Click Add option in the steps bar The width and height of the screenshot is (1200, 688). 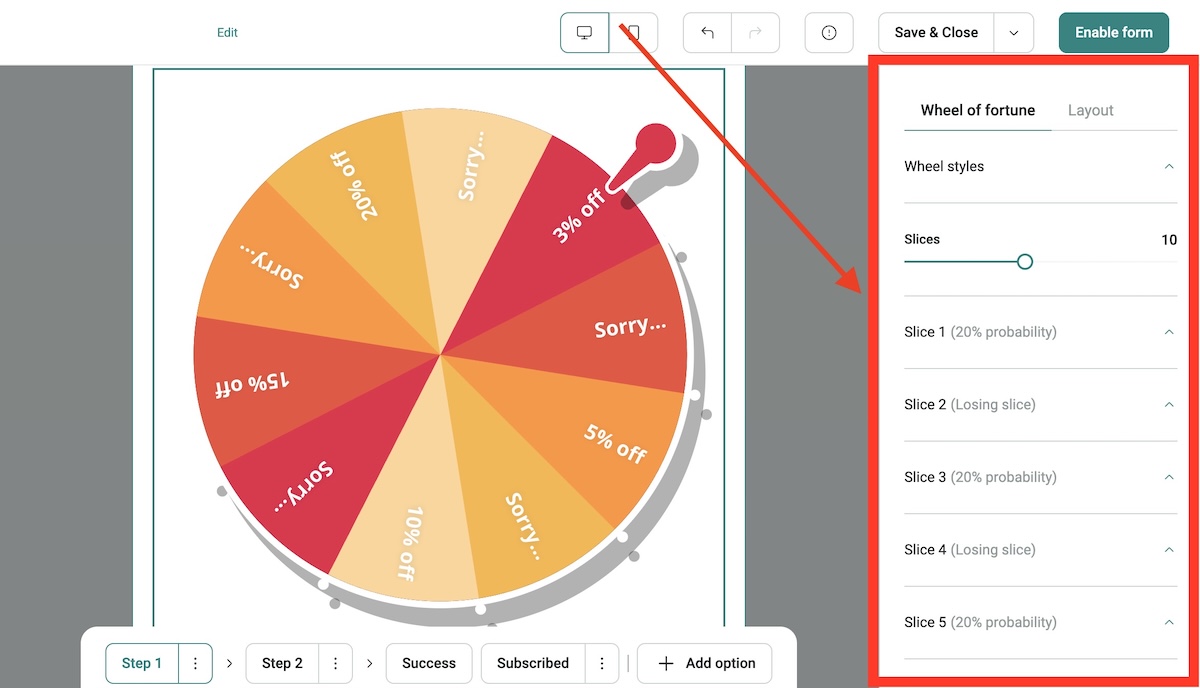pos(704,663)
